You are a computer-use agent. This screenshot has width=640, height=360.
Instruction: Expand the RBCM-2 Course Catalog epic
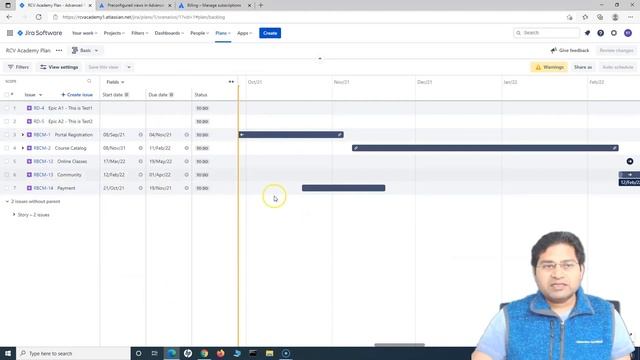pos(23,148)
